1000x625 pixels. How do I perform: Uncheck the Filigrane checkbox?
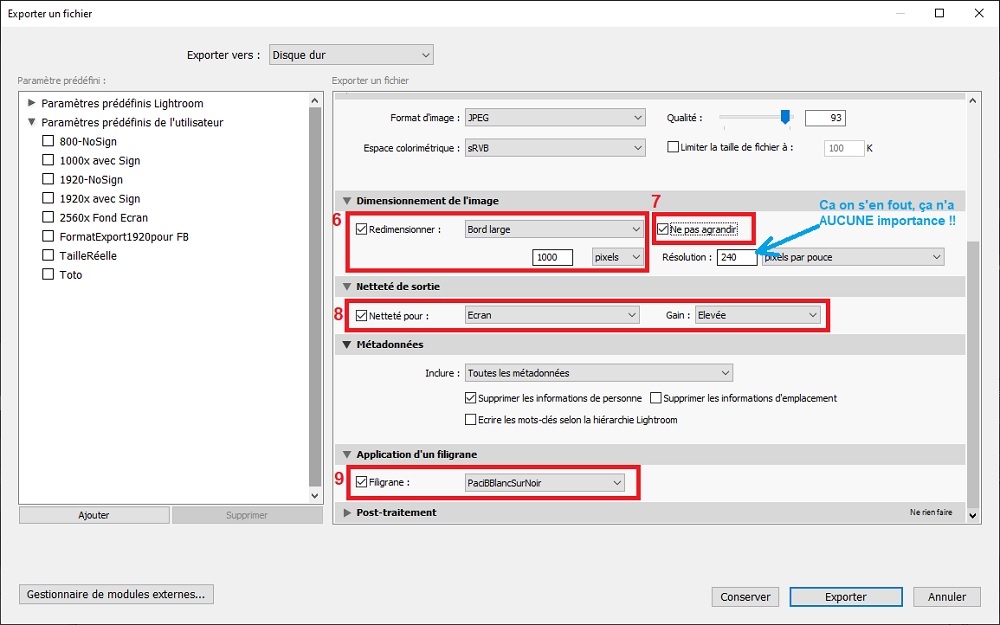[362, 482]
